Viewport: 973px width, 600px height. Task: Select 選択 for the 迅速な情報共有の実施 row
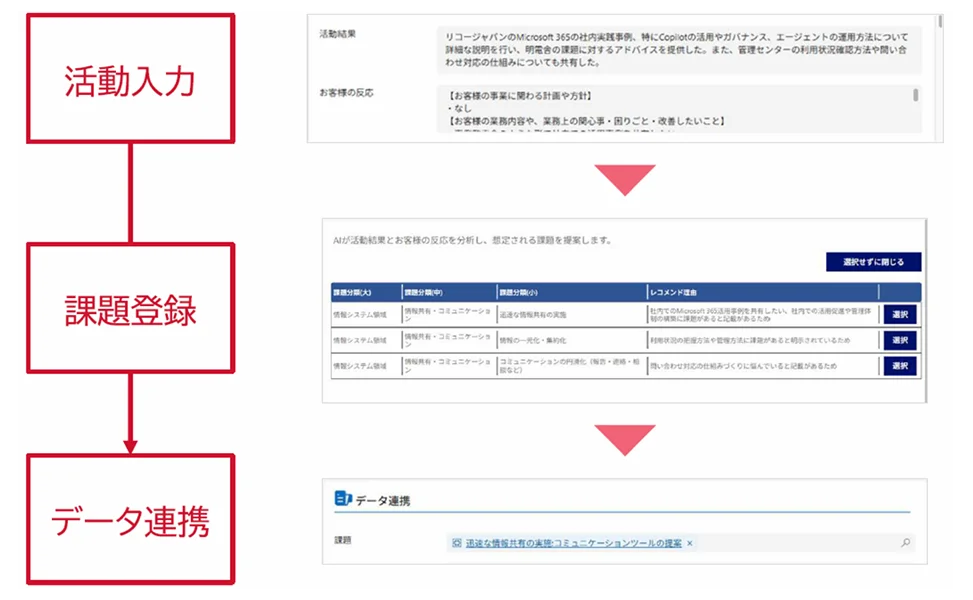click(898, 313)
